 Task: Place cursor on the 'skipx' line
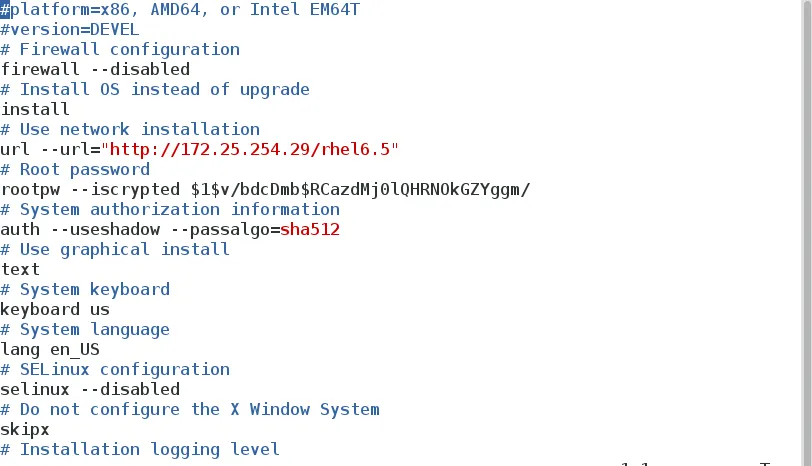coord(25,429)
